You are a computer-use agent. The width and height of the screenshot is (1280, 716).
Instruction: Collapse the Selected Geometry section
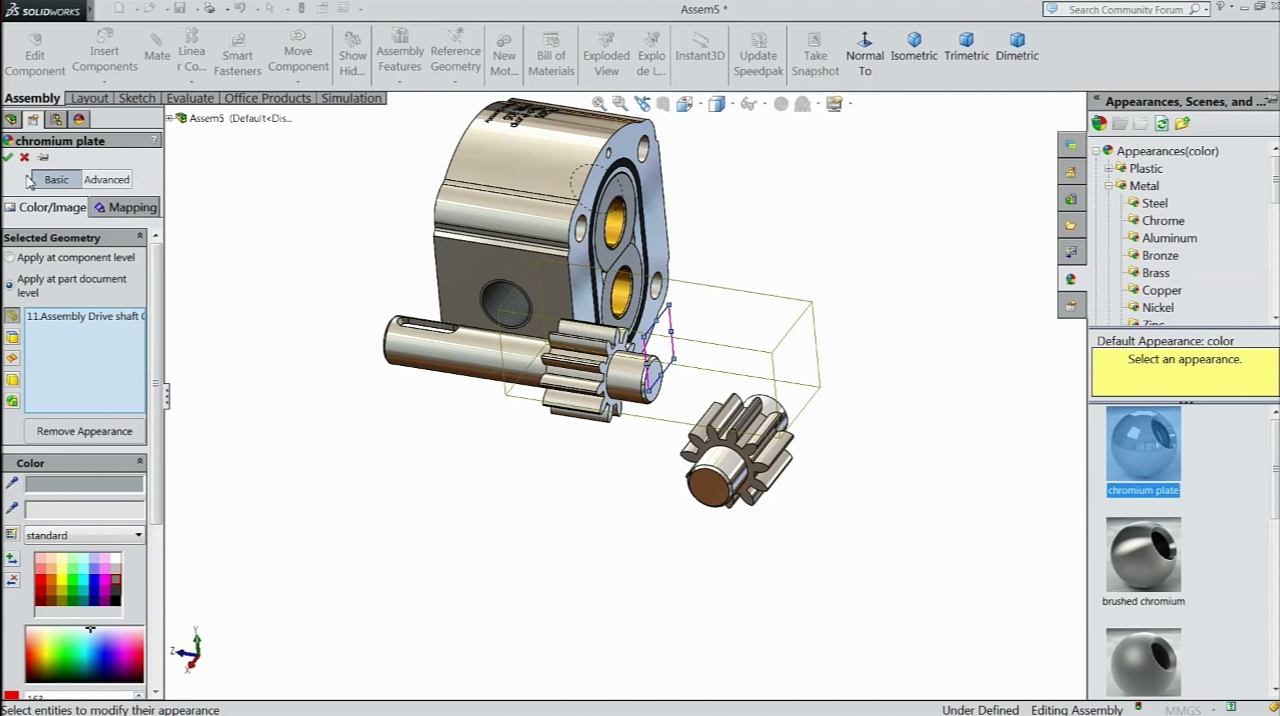click(x=140, y=237)
